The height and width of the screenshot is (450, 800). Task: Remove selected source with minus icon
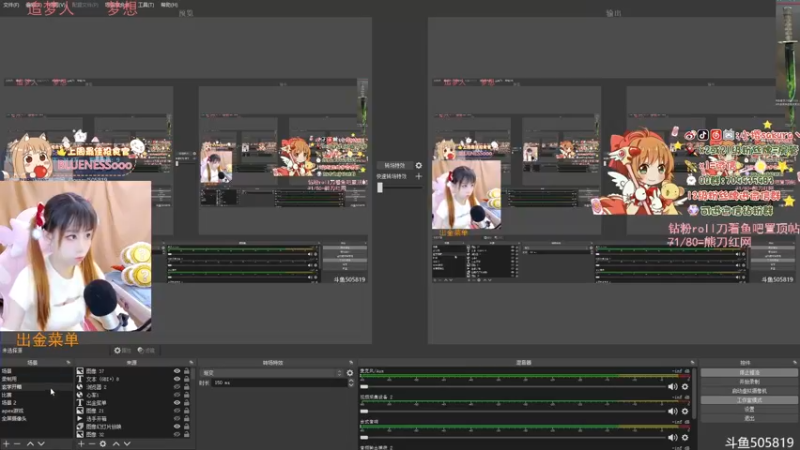coord(92,444)
